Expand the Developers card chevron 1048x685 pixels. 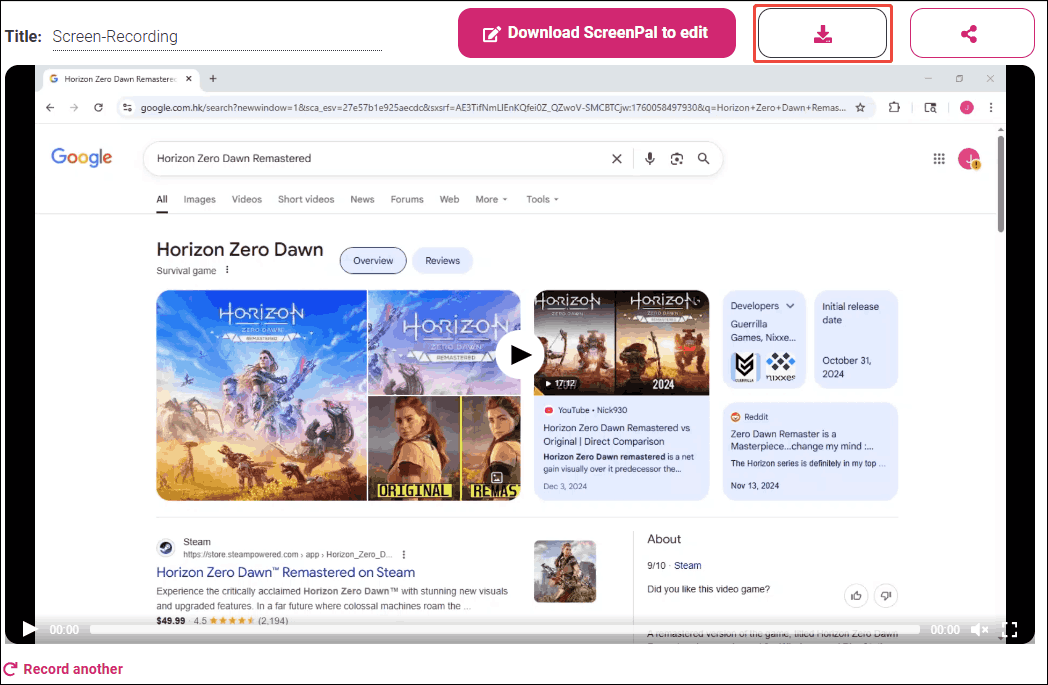click(x=791, y=305)
